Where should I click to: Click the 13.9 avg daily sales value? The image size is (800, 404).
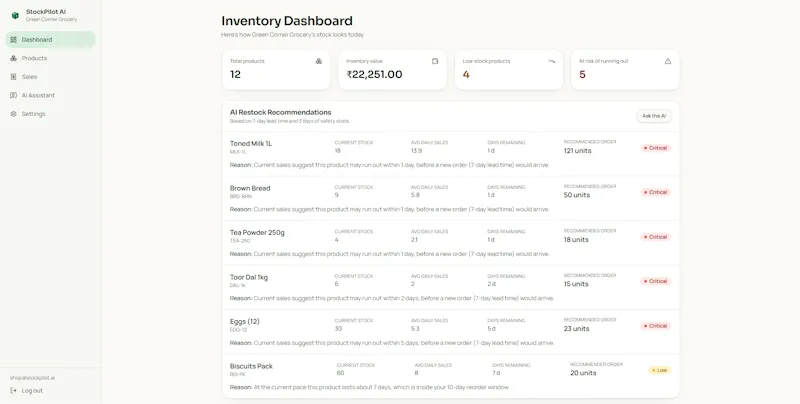416,151
